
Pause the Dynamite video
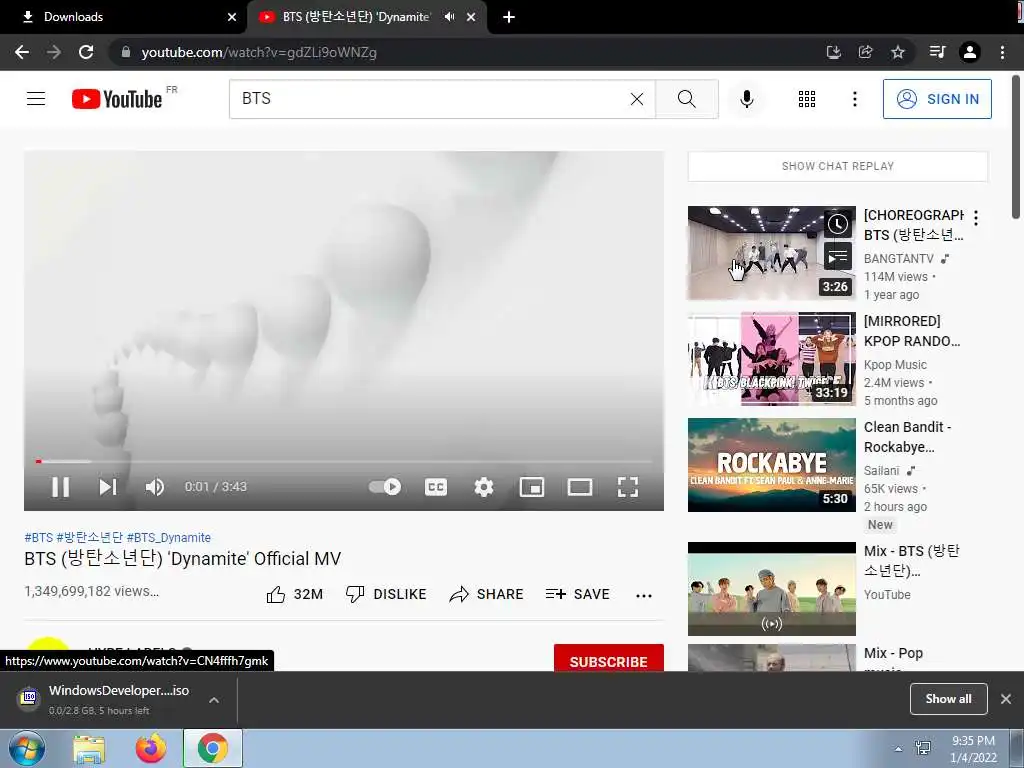pyautogui.click(x=61, y=487)
